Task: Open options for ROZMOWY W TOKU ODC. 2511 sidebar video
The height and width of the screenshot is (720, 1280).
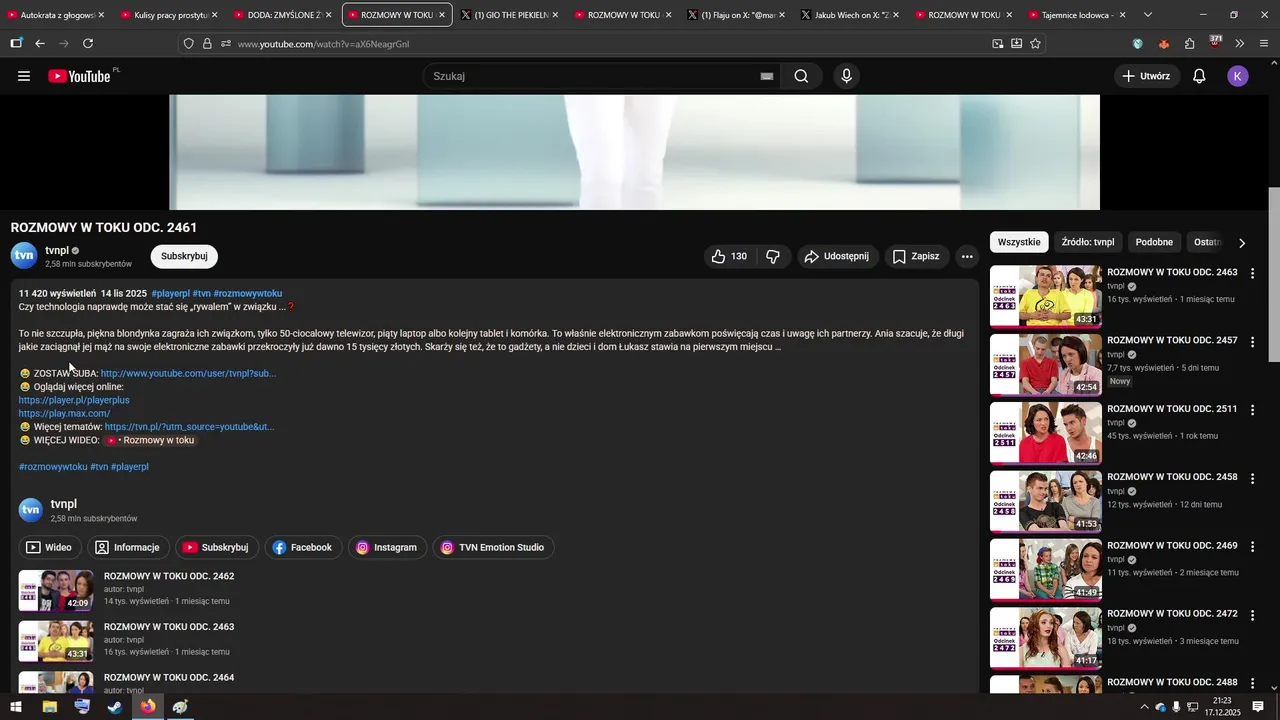Action: click(1252, 410)
